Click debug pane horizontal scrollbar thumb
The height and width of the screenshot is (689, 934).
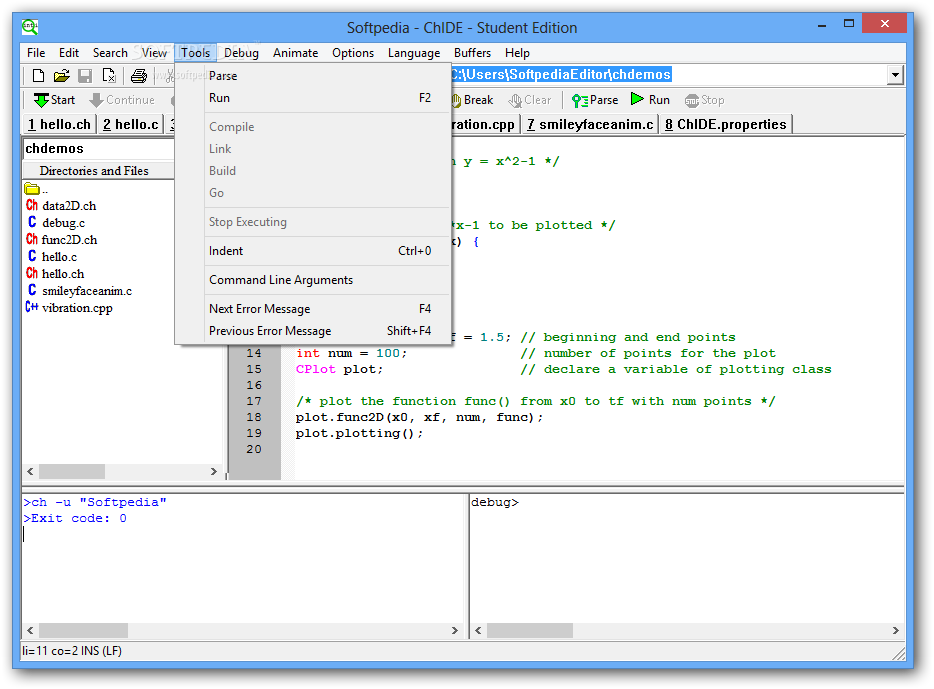530,630
